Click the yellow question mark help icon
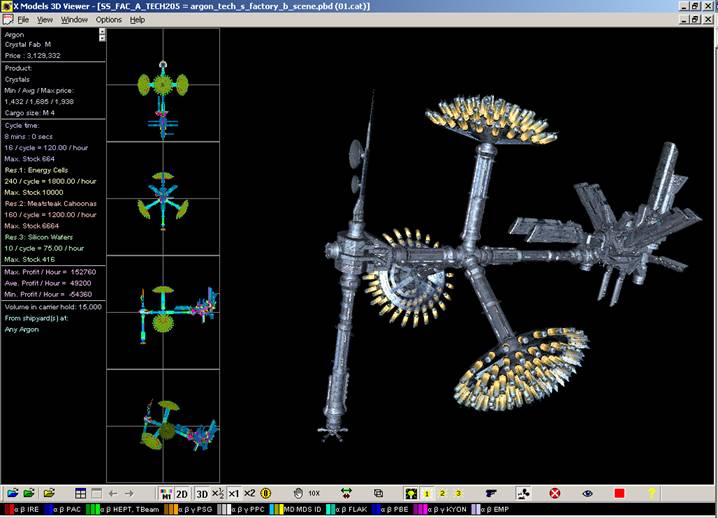The image size is (718, 518). pyautogui.click(x=652, y=493)
